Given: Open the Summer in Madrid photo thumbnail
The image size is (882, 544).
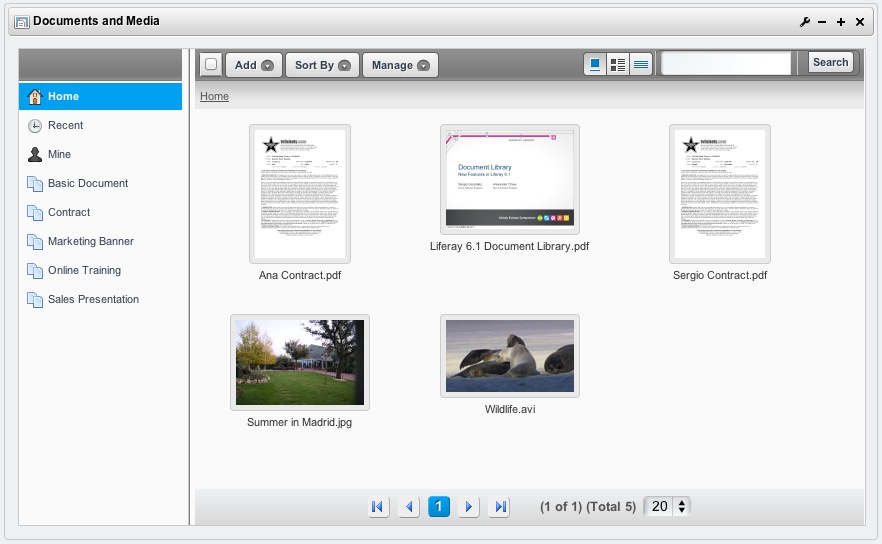Looking at the screenshot, I should click(x=300, y=362).
